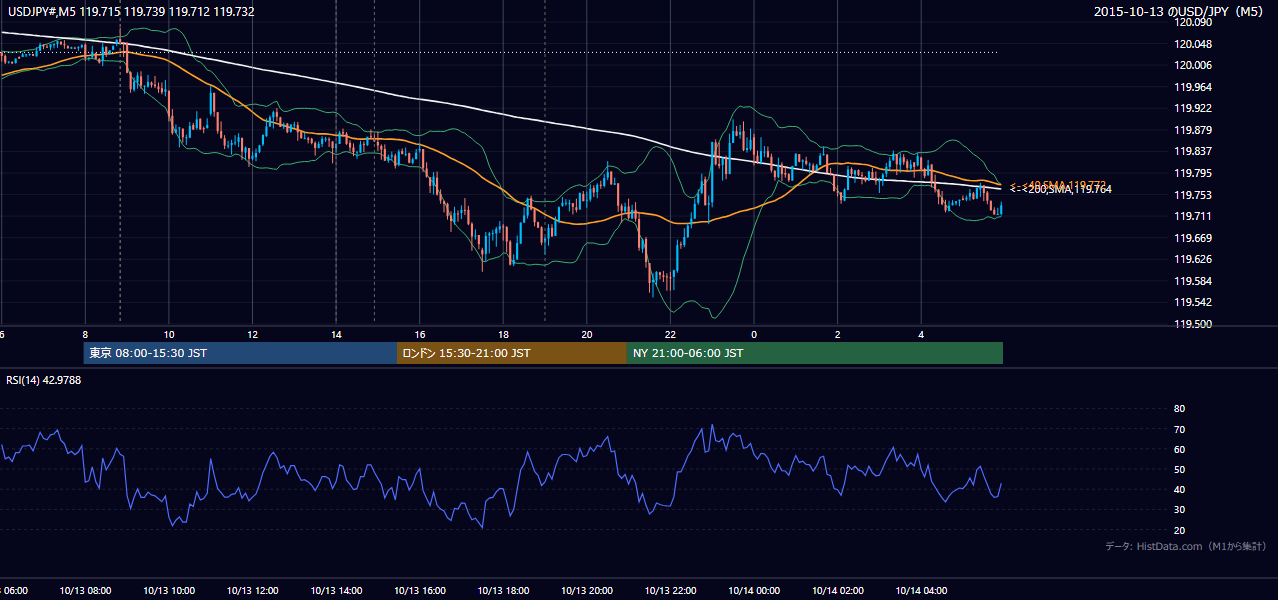Click the 10/13 16:00 bottom time label
The width and height of the screenshot is (1278, 600).
coord(419,591)
